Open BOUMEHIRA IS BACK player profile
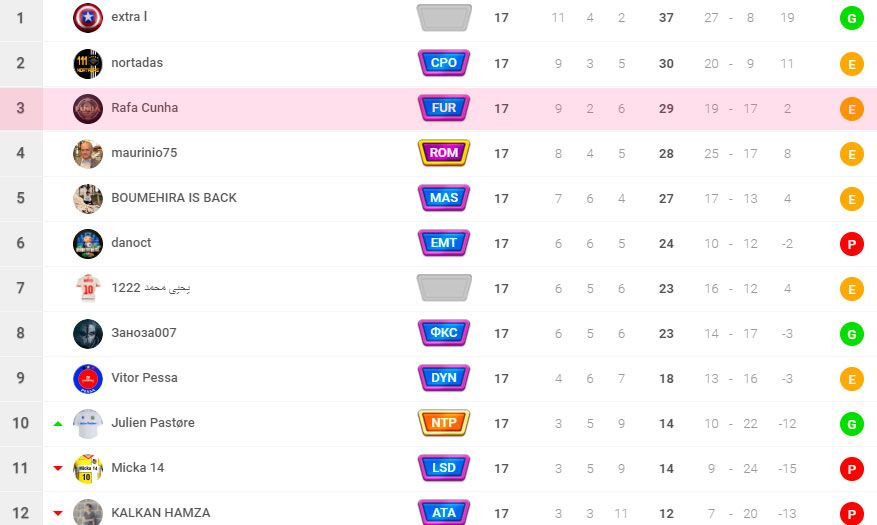This screenshot has width=877, height=525. point(174,198)
